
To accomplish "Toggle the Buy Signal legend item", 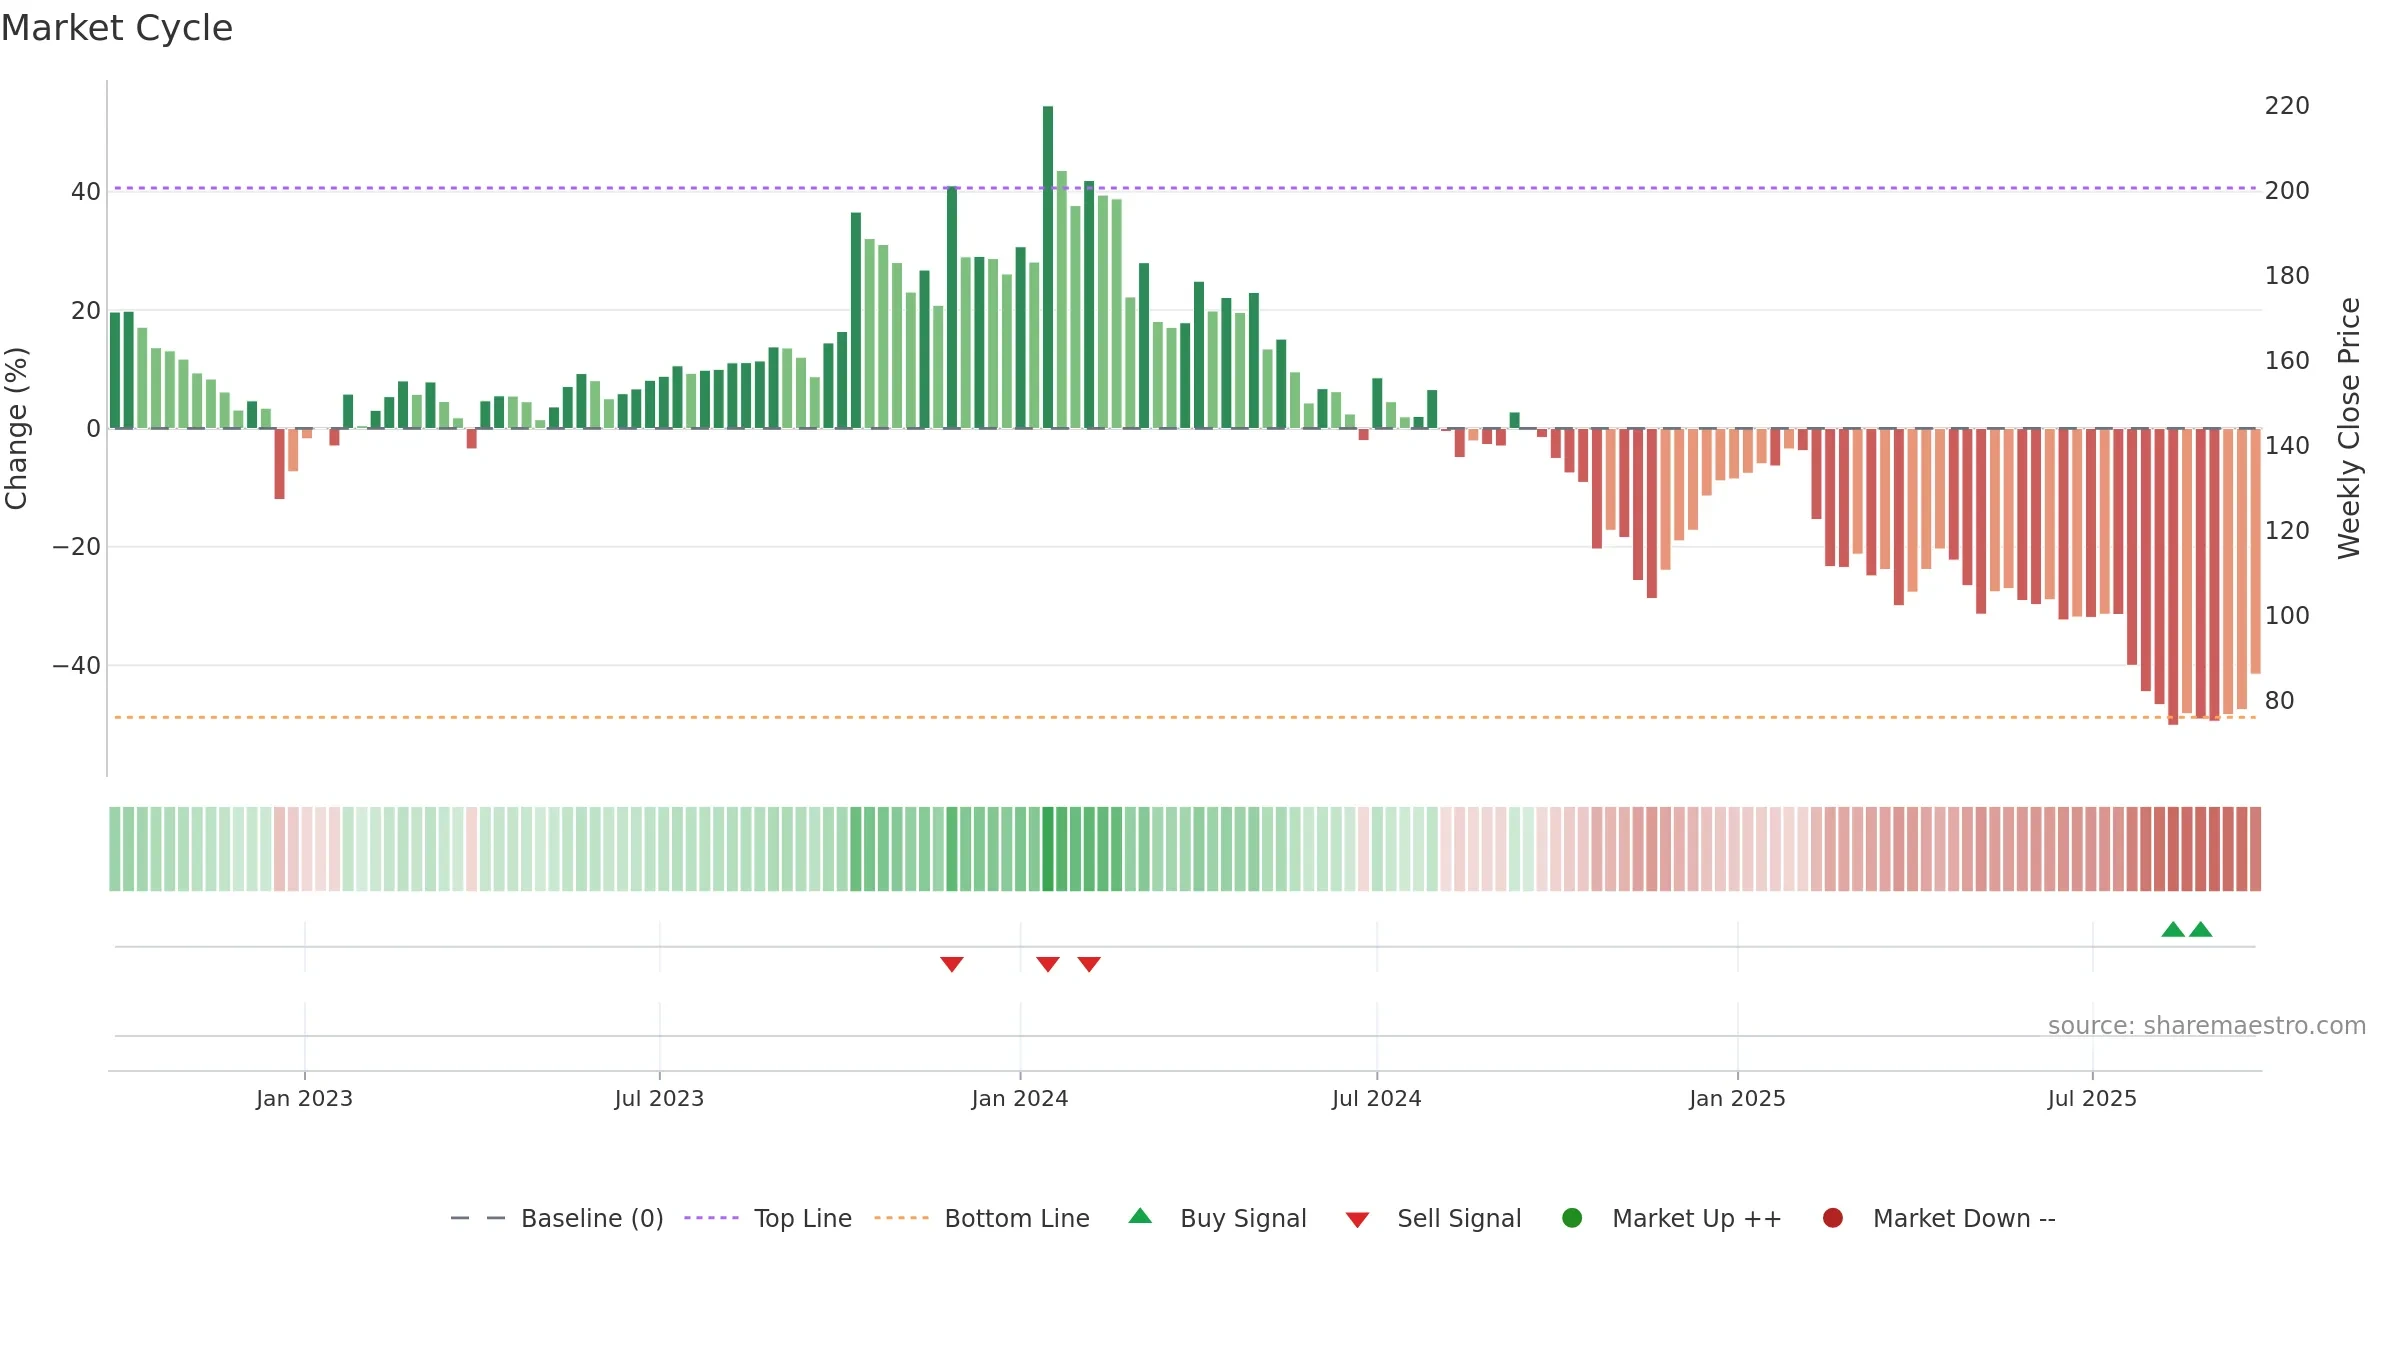I will click(x=1217, y=1218).
